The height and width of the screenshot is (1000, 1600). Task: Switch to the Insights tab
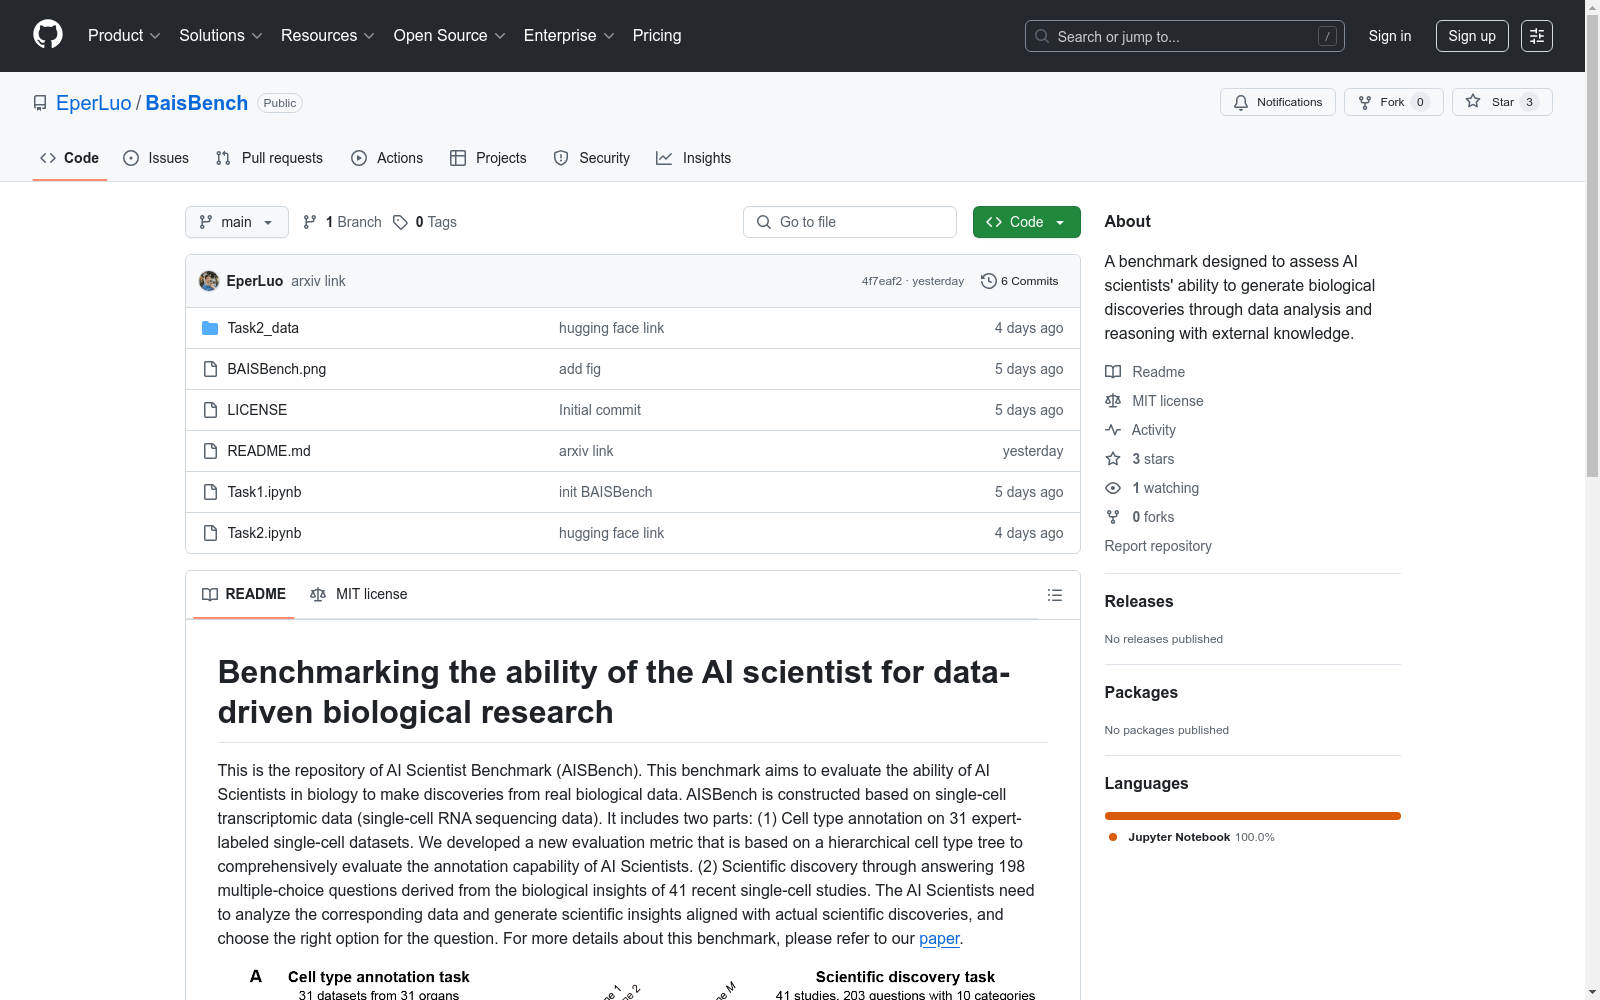pyautogui.click(x=694, y=158)
